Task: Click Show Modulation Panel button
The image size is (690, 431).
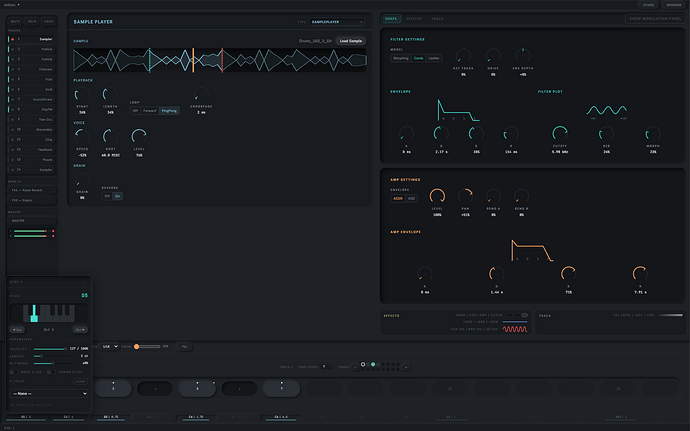Action: (x=655, y=18)
